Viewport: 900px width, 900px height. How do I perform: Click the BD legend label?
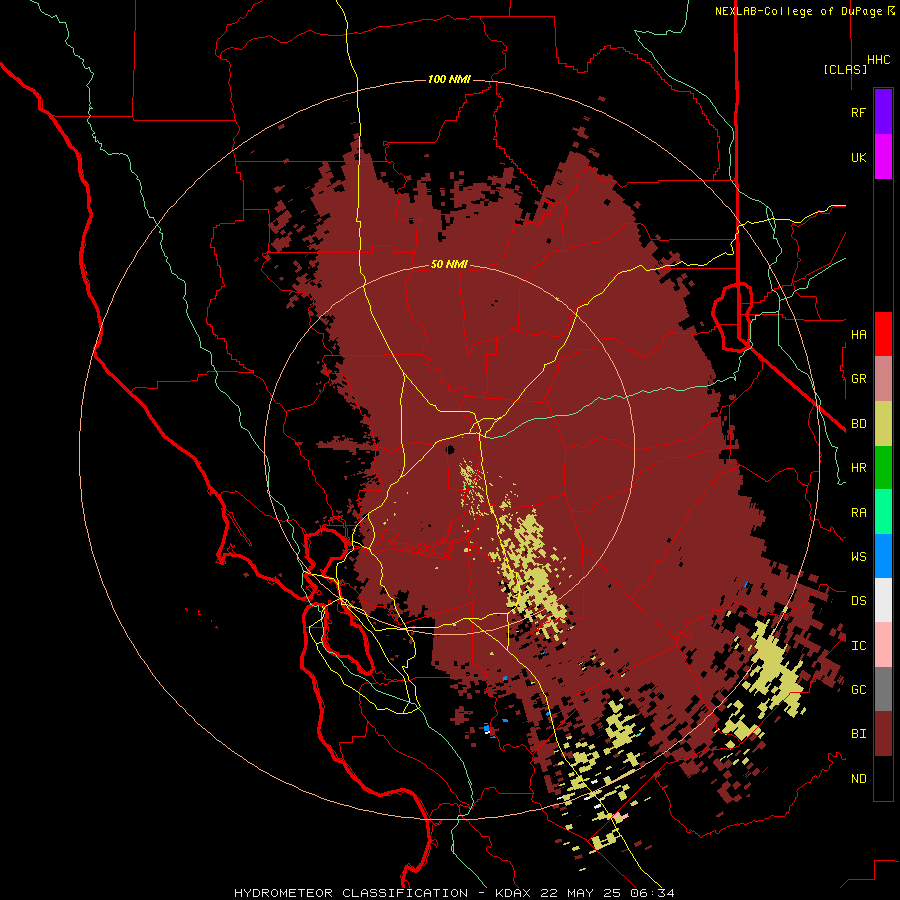(858, 424)
